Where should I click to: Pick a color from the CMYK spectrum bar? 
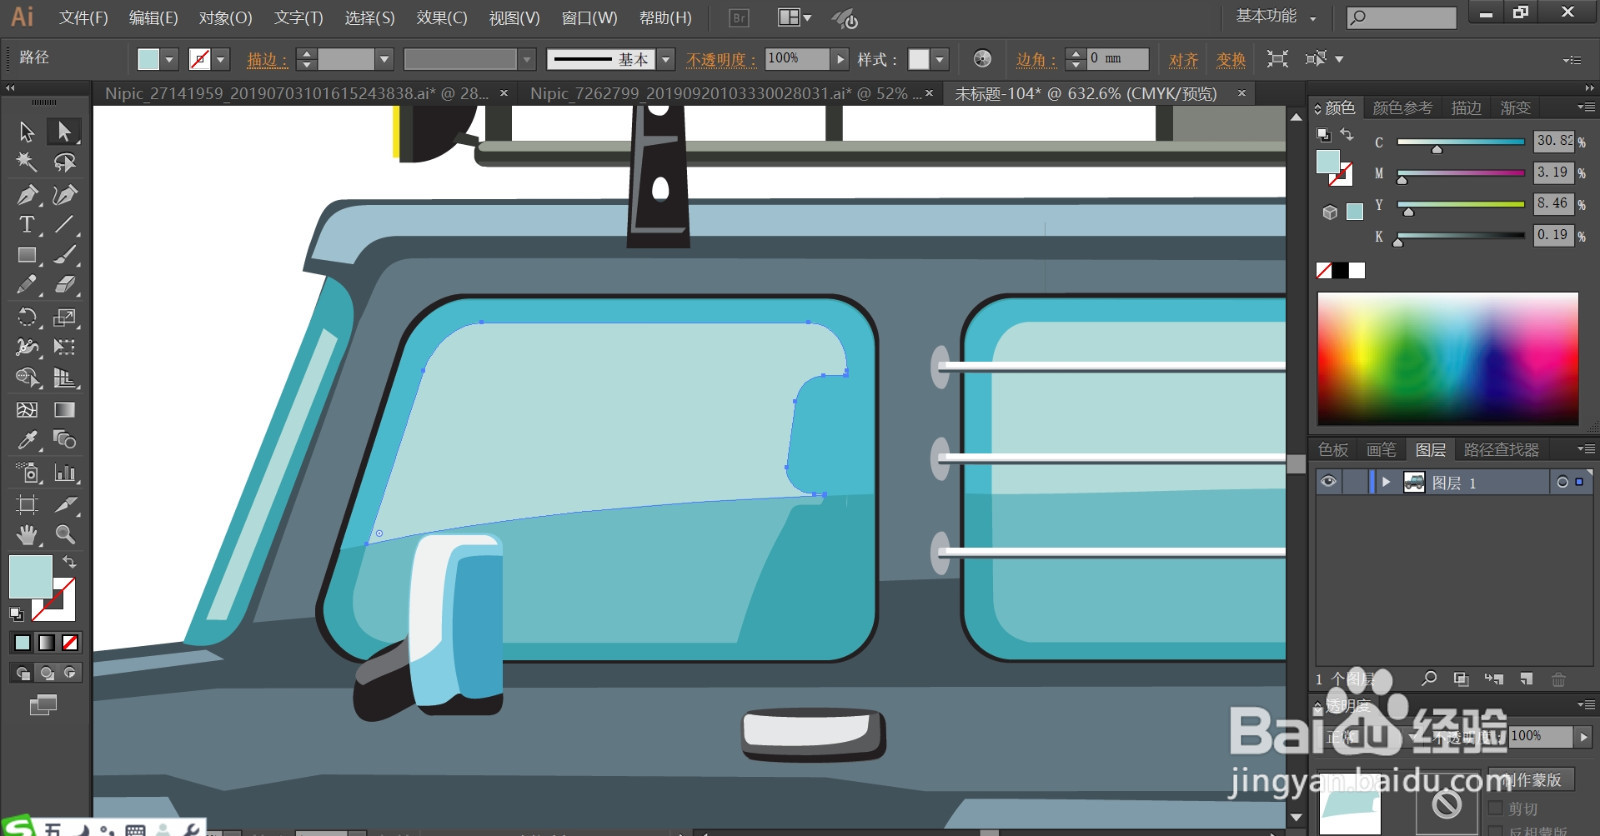pyautogui.click(x=1447, y=358)
